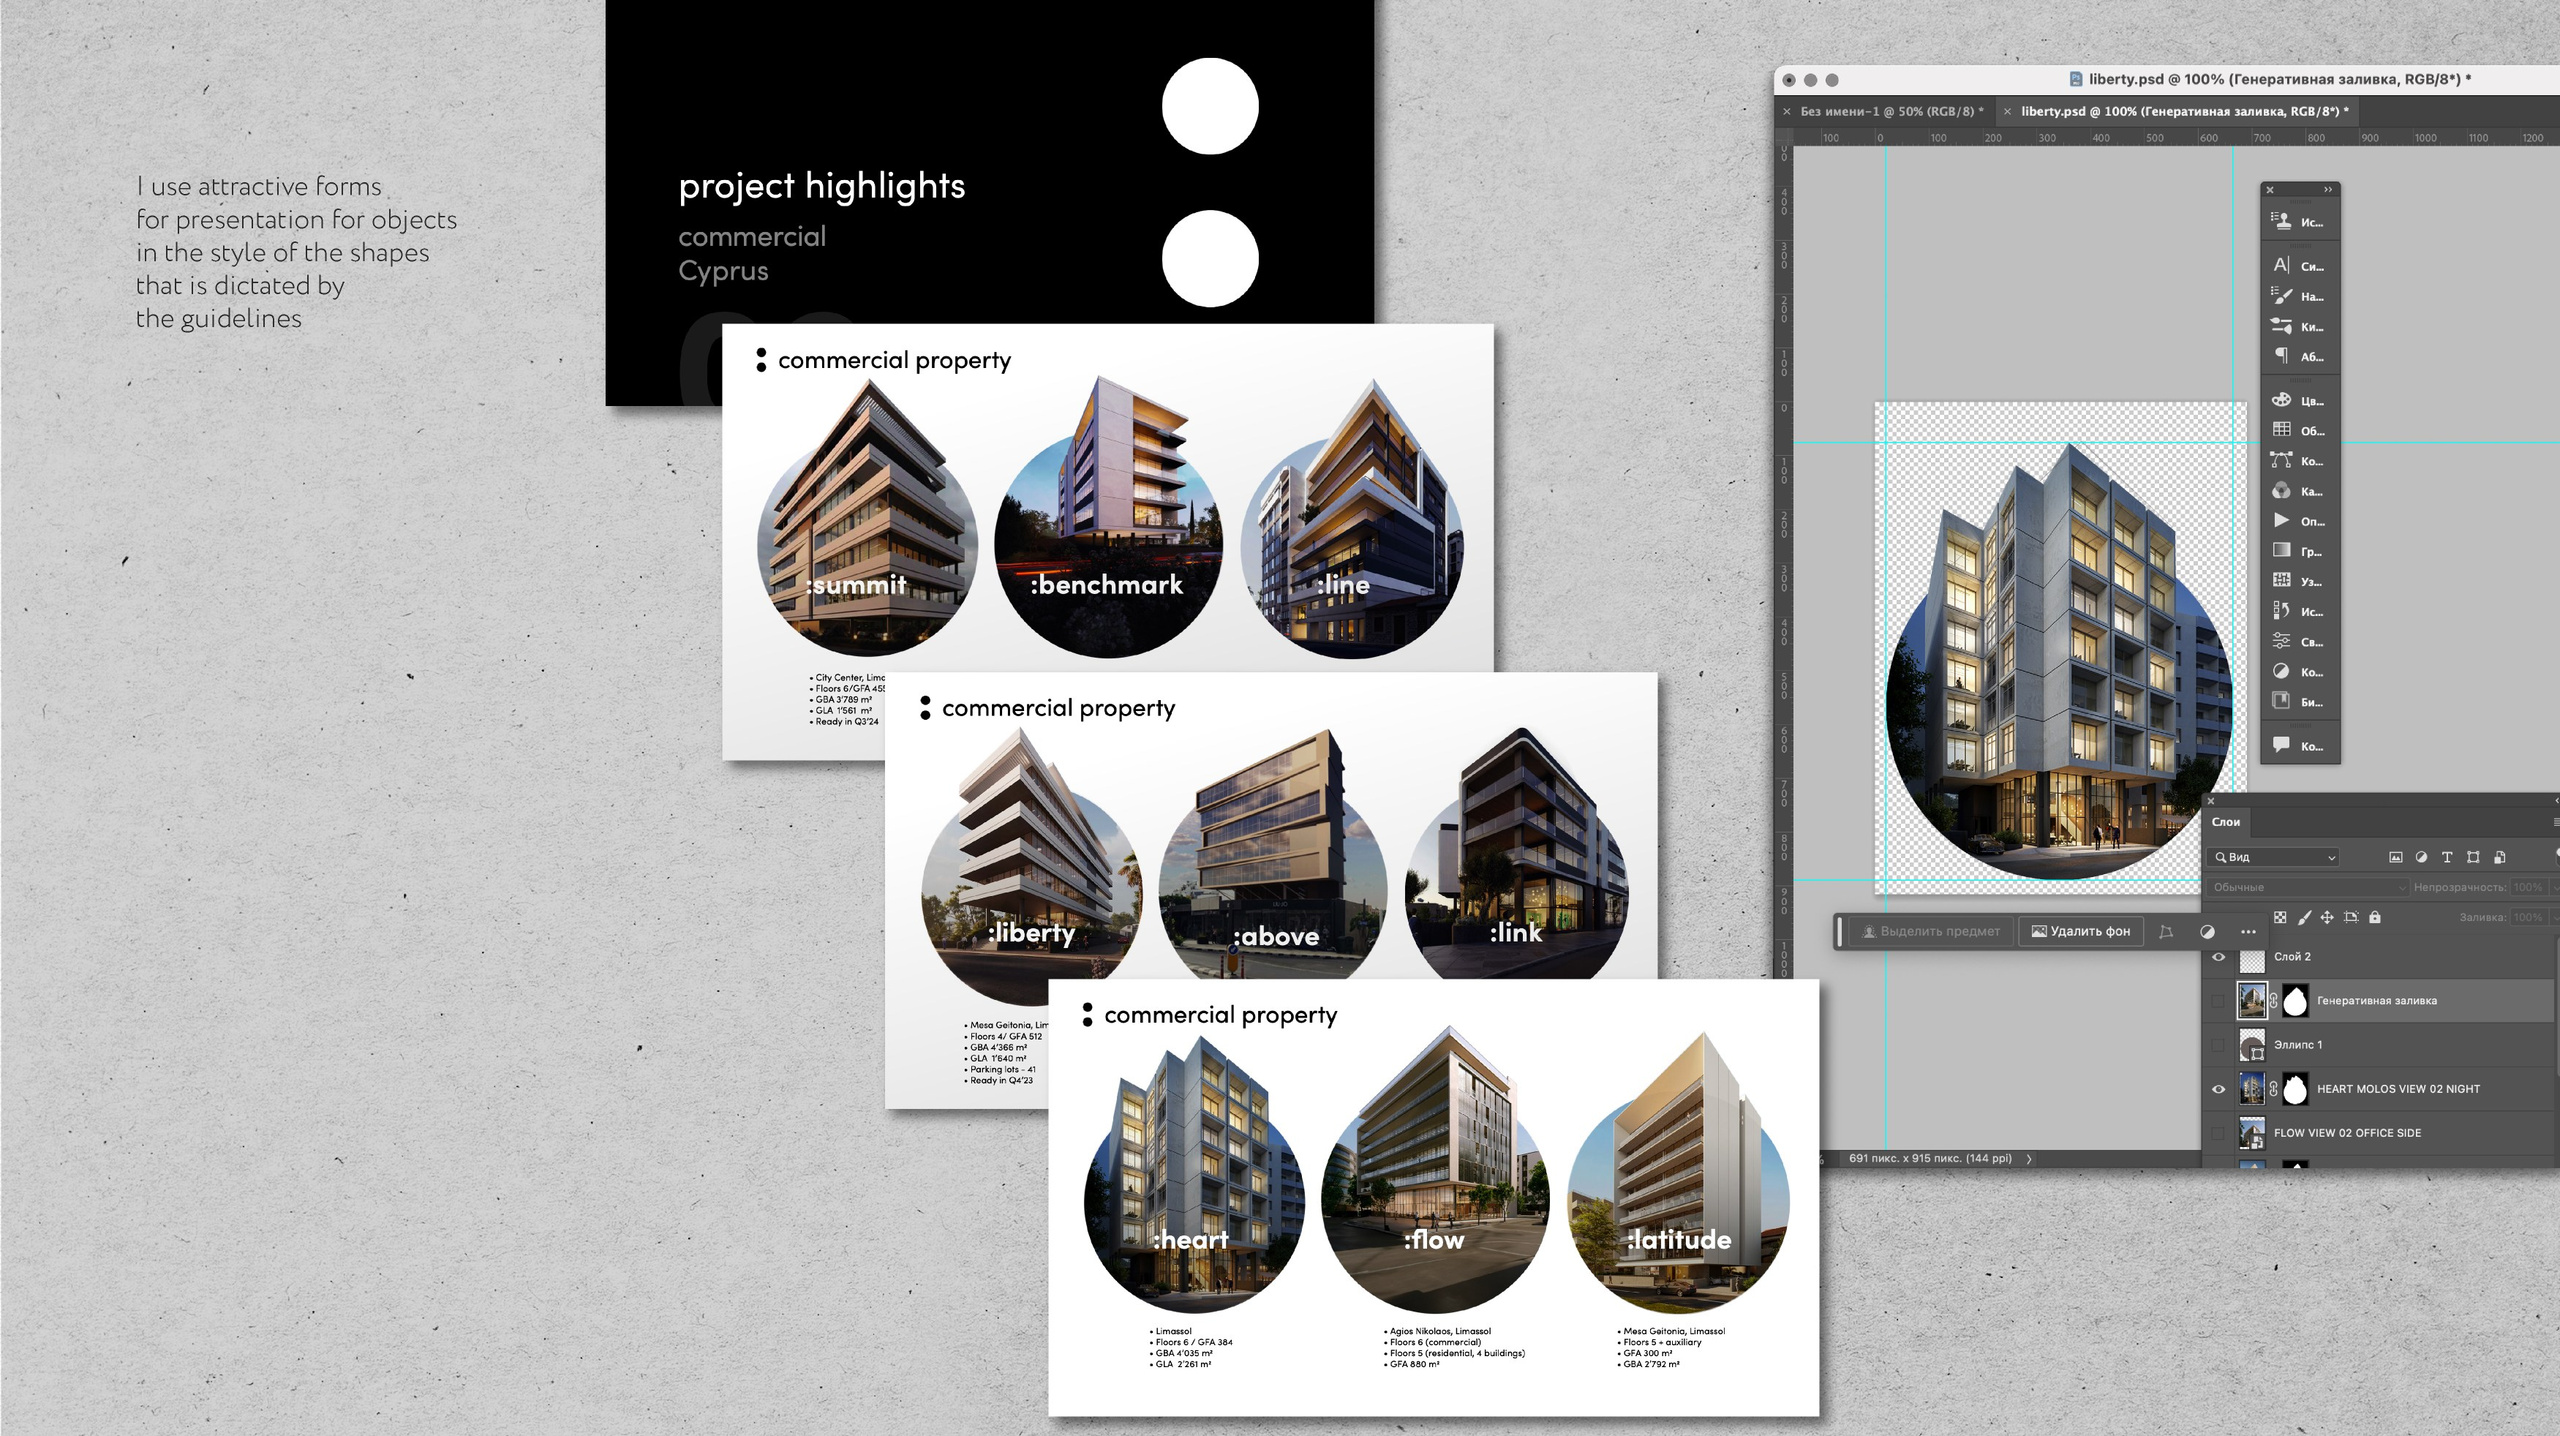Click the lock-all layer padlock icon
Screen dimensions: 2560x1436
[x=2375, y=917]
